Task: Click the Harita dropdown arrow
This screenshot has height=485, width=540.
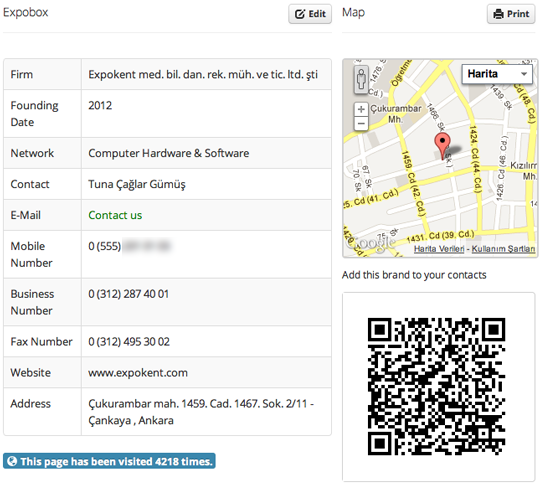Action: (524, 74)
